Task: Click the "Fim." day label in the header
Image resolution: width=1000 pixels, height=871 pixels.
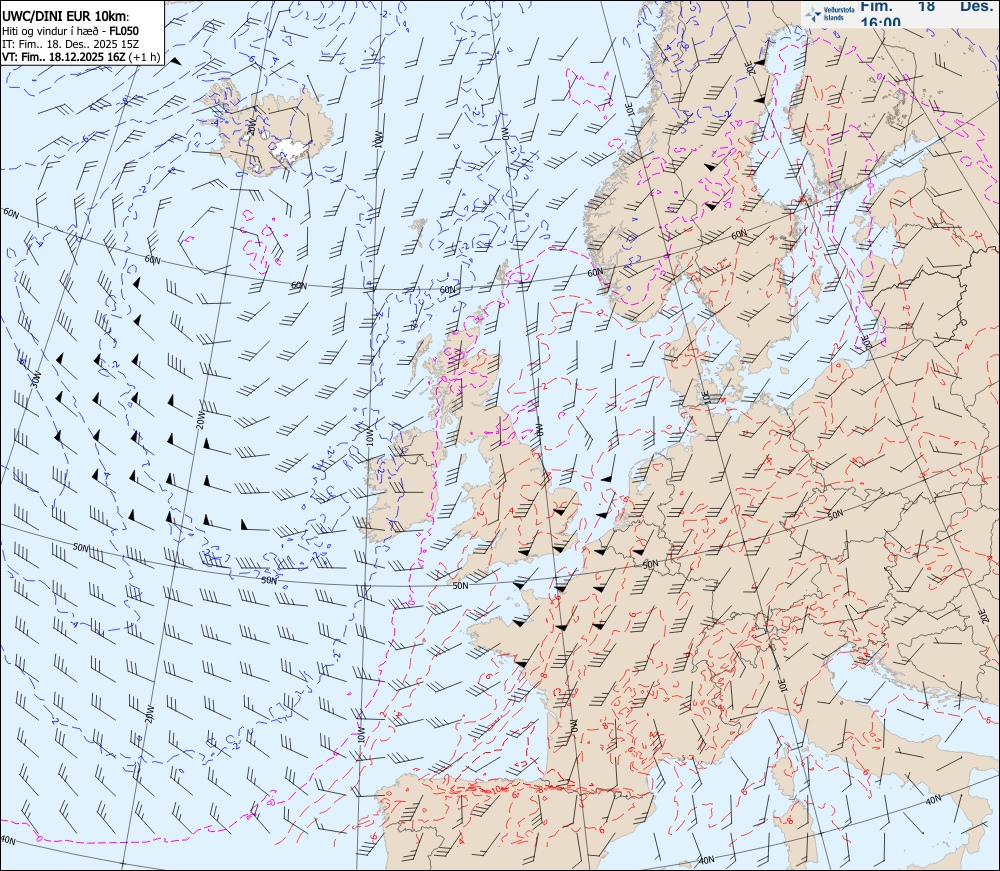Action: [876, 6]
